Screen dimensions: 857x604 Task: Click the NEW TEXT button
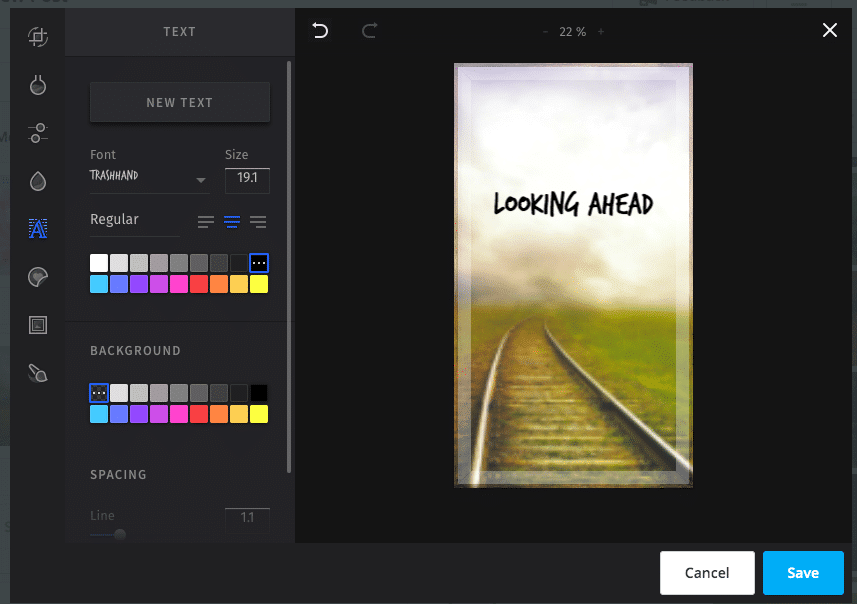coord(180,102)
